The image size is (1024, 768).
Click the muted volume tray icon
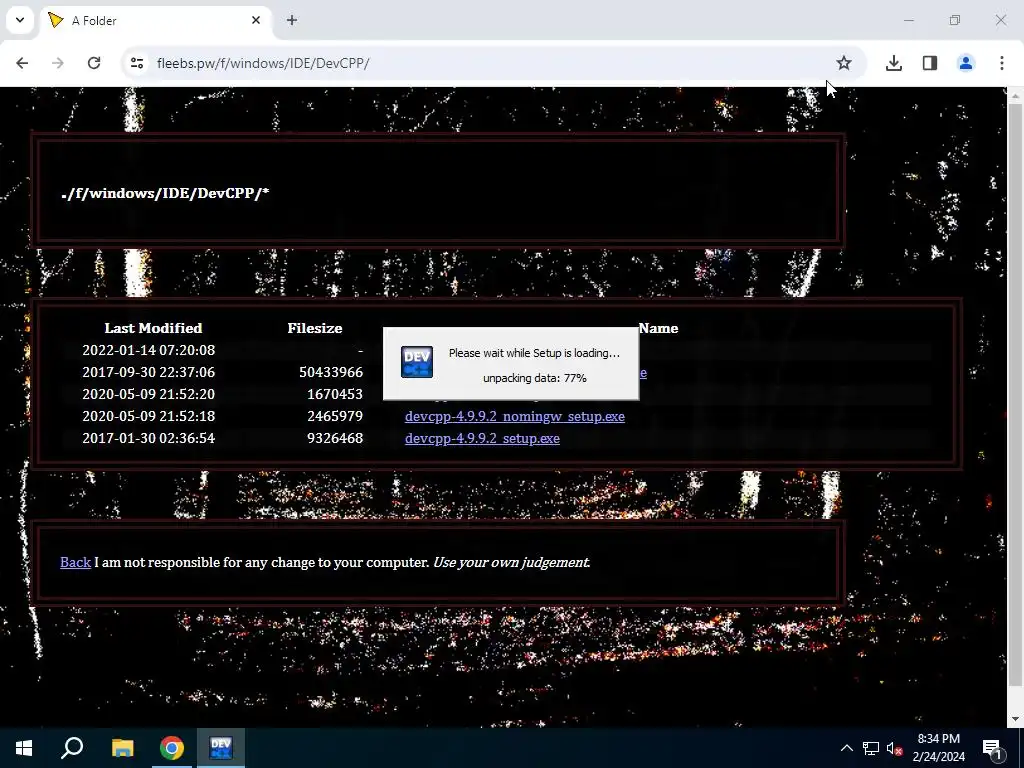click(x=894, y=748)
